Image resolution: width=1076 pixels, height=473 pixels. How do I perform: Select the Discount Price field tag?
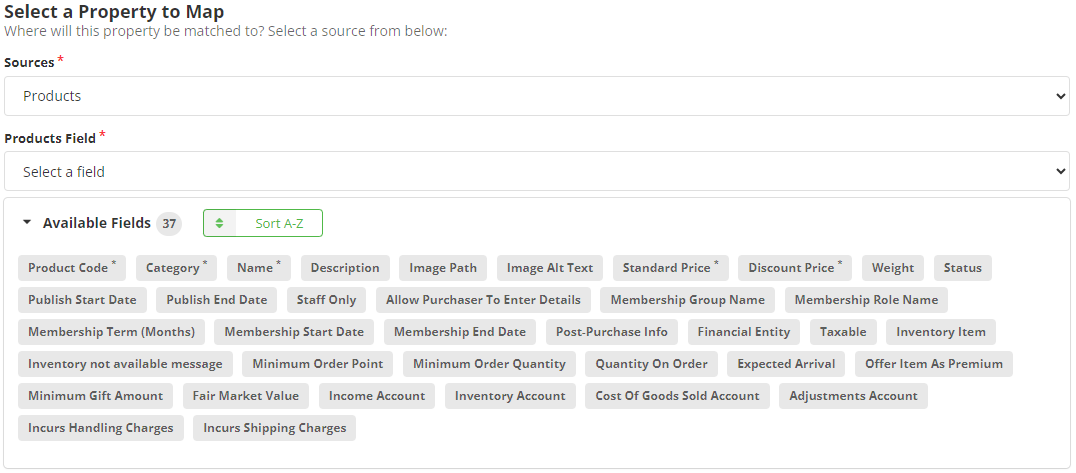[x=795, y=268]
